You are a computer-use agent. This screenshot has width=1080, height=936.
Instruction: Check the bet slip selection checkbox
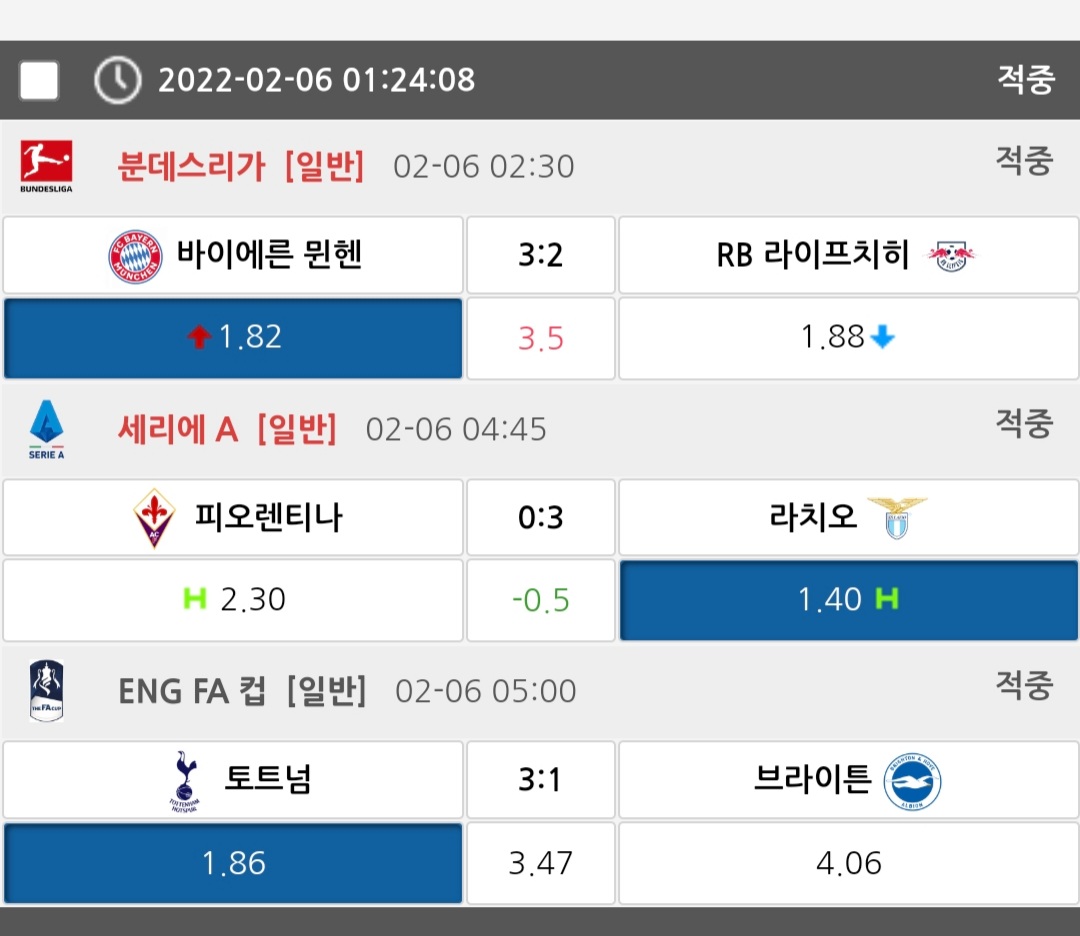click(x=39, y=80)
